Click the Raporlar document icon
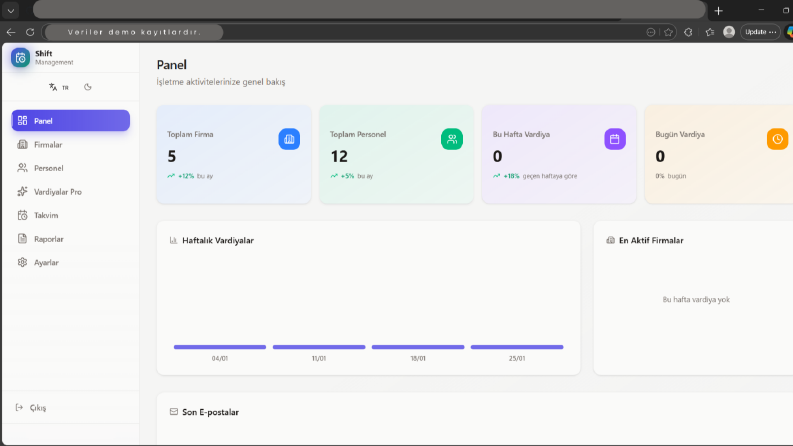The width and height of the screenshot is (793, 446). point(22,238)
